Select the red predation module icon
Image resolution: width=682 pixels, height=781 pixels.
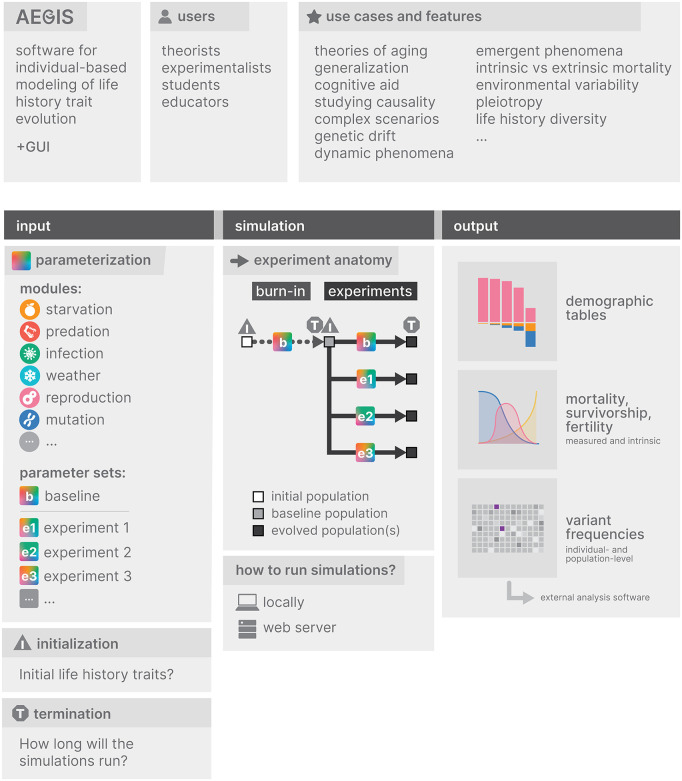click(x=30, y=331)
